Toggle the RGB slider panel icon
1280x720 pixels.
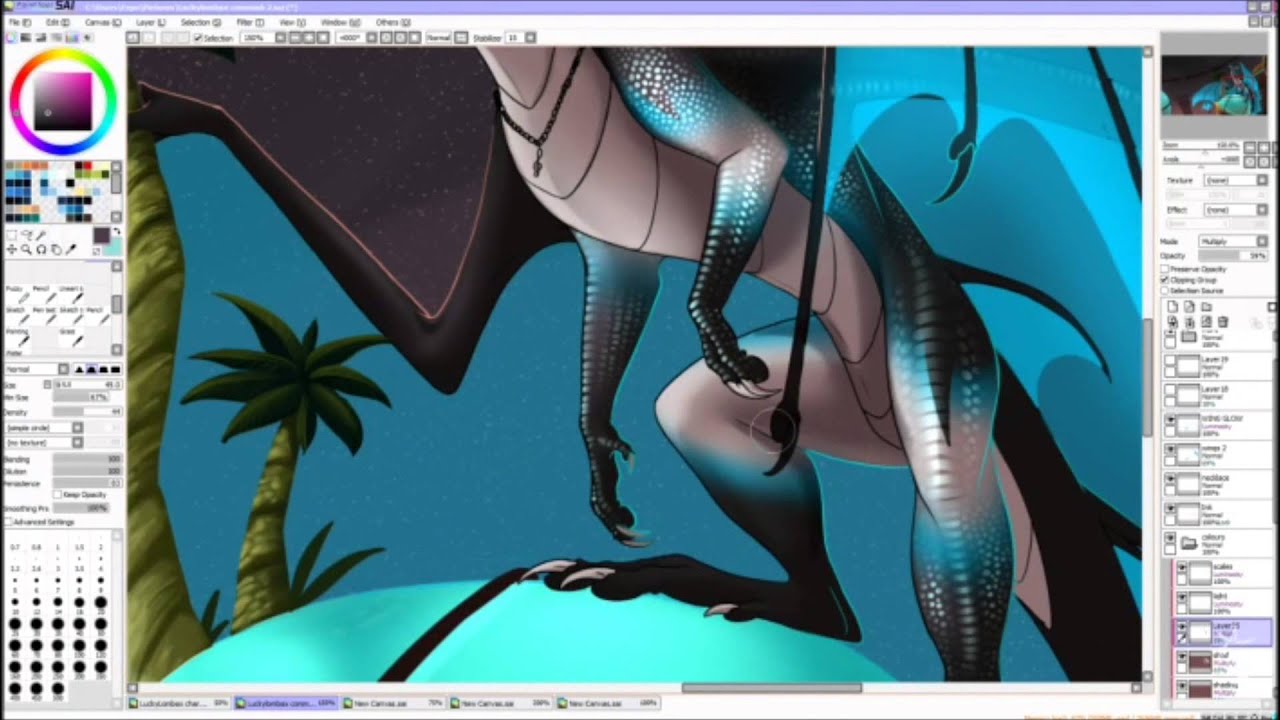[24, 38]
